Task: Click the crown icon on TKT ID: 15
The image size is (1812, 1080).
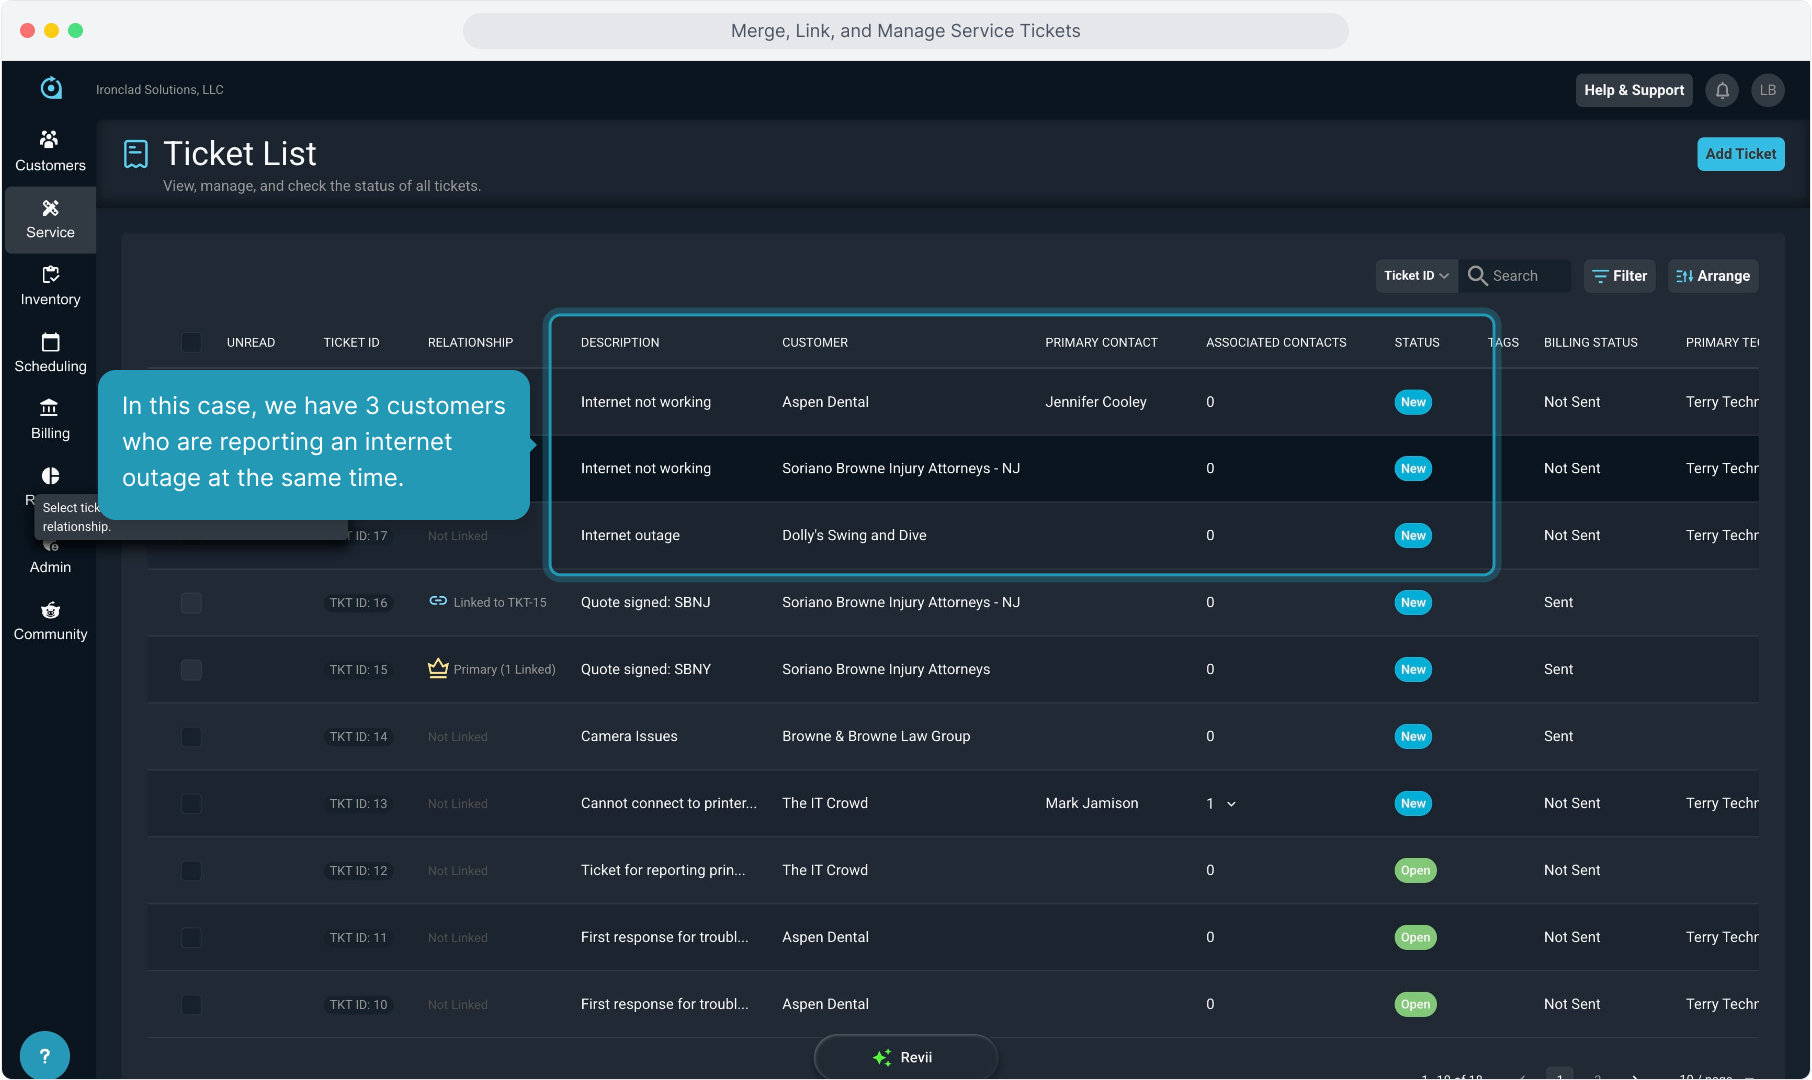Action: click(438, 669)
